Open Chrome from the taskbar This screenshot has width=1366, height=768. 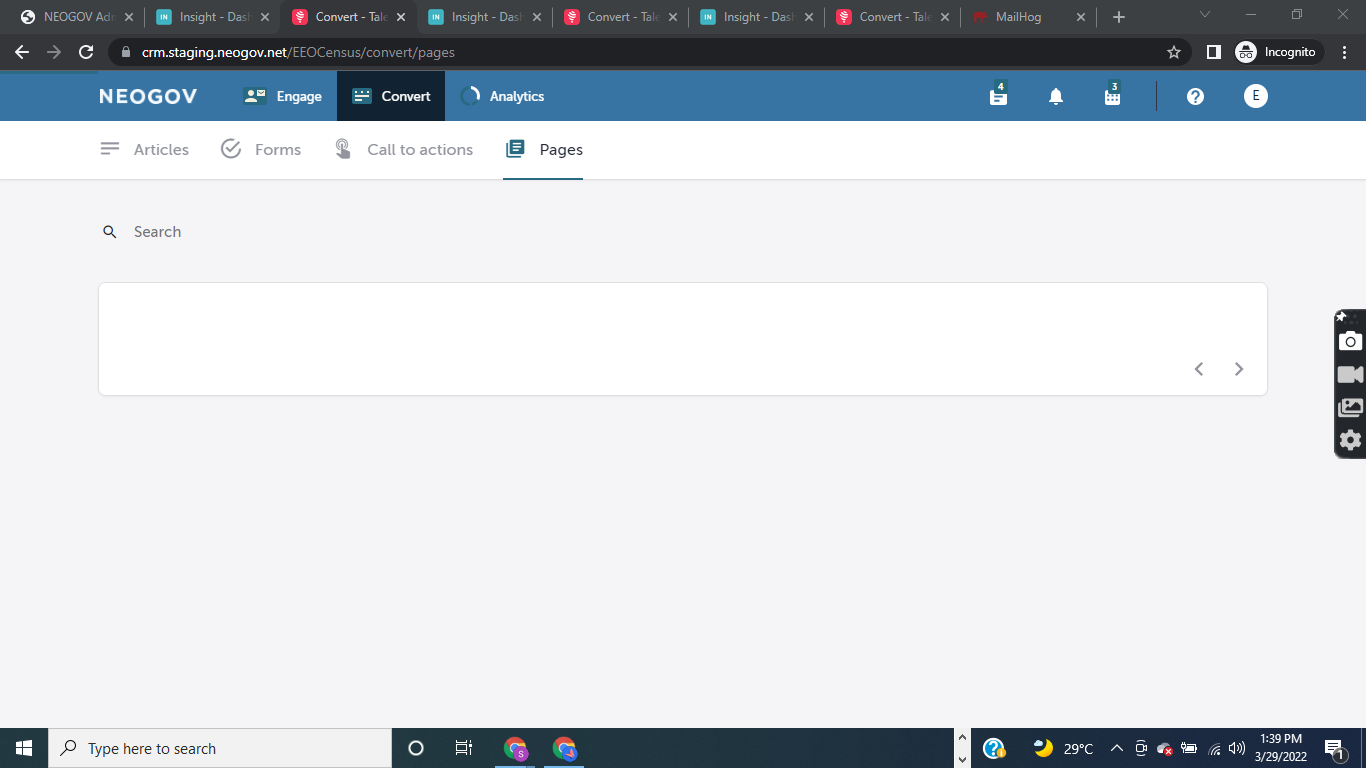pyautogui.click(x=564, y=748)
